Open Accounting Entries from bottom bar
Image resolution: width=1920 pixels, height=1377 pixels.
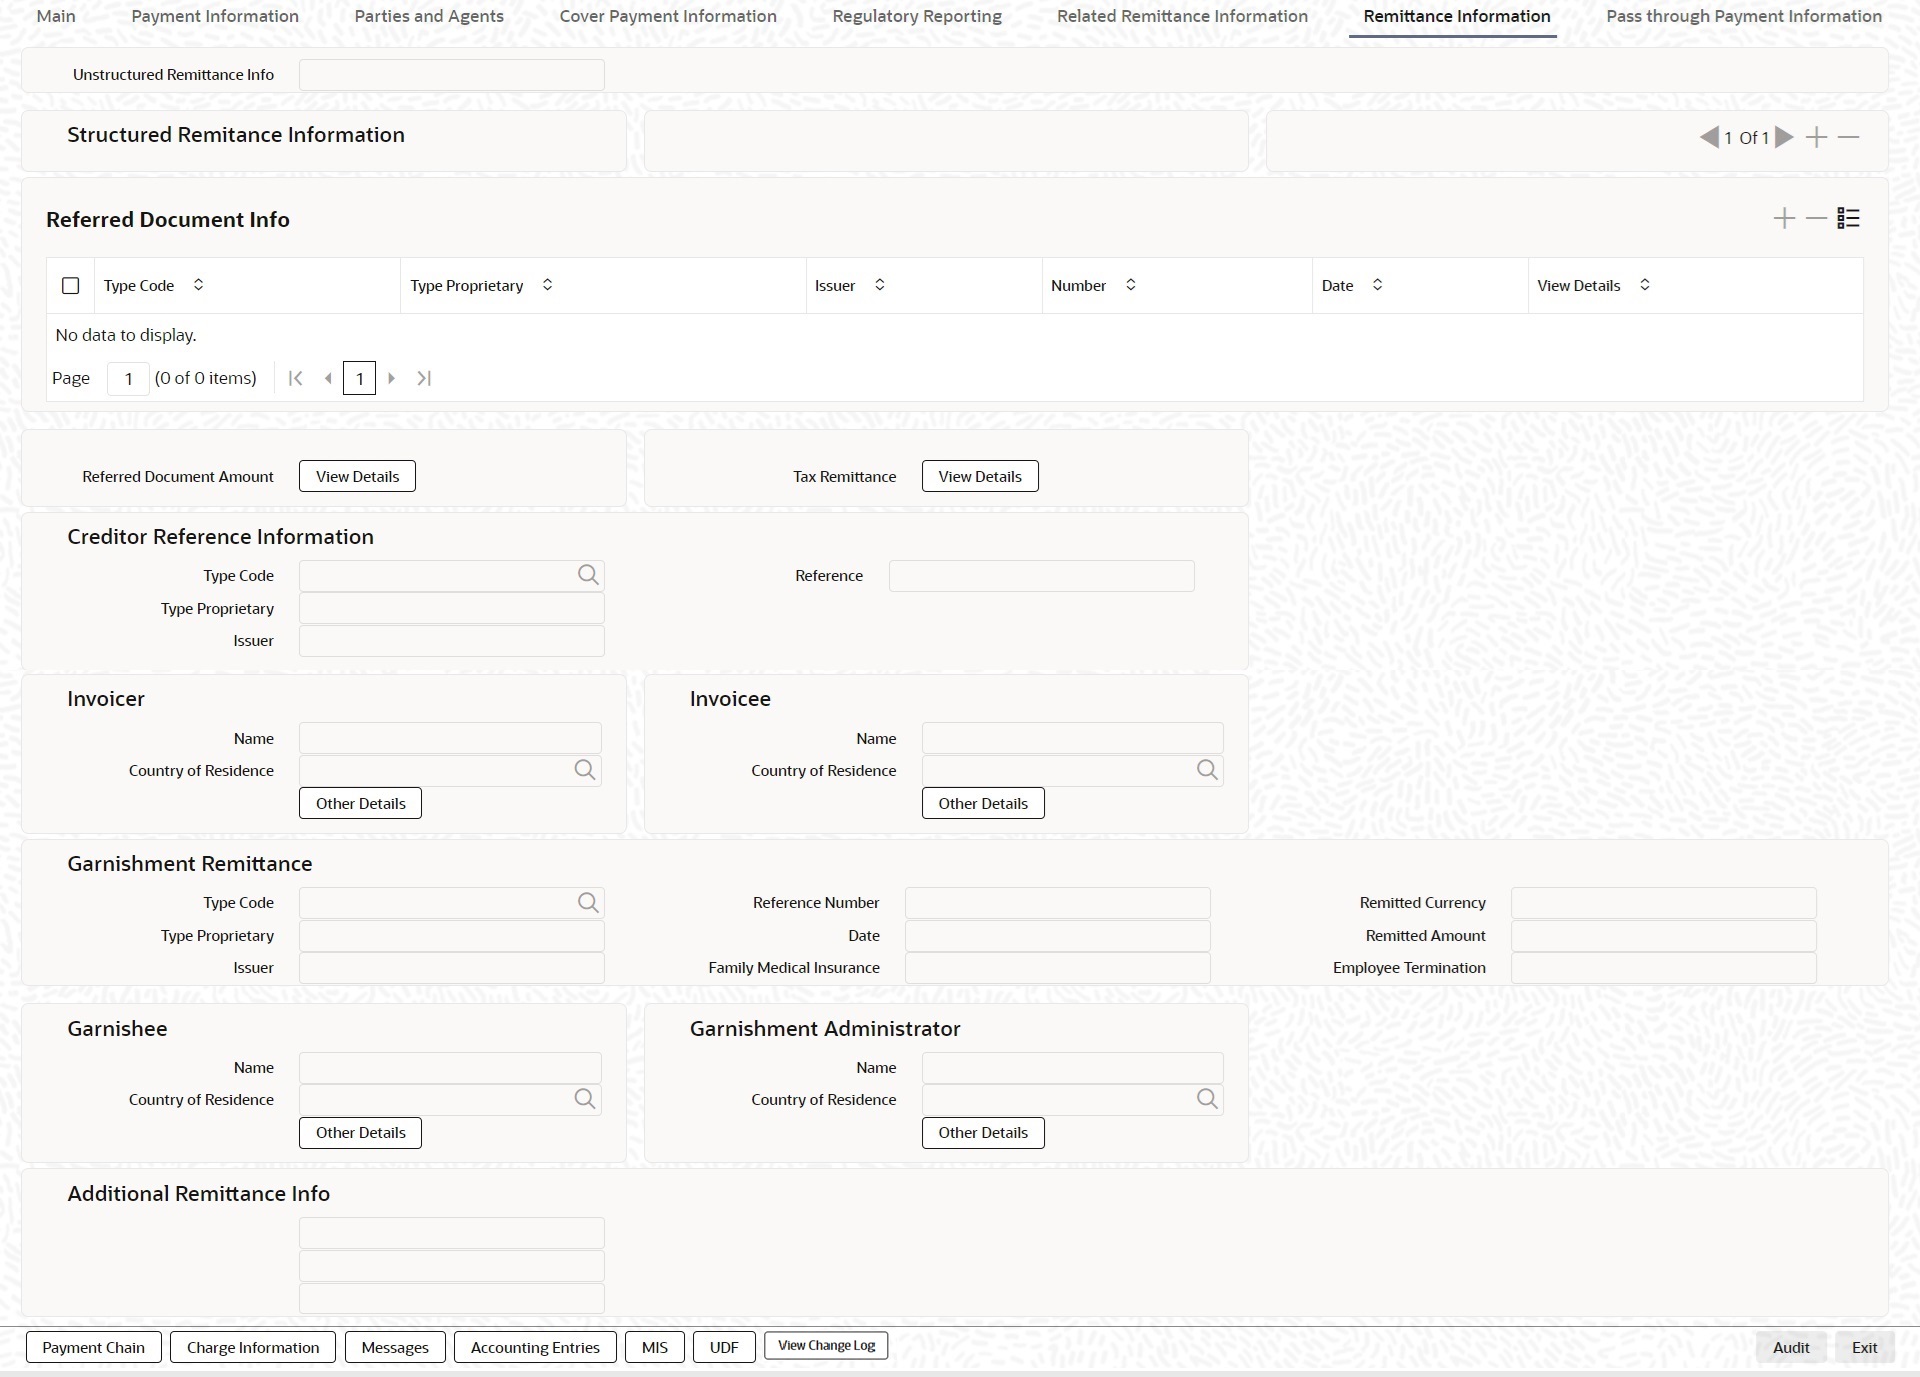[x=535, y=1347]
